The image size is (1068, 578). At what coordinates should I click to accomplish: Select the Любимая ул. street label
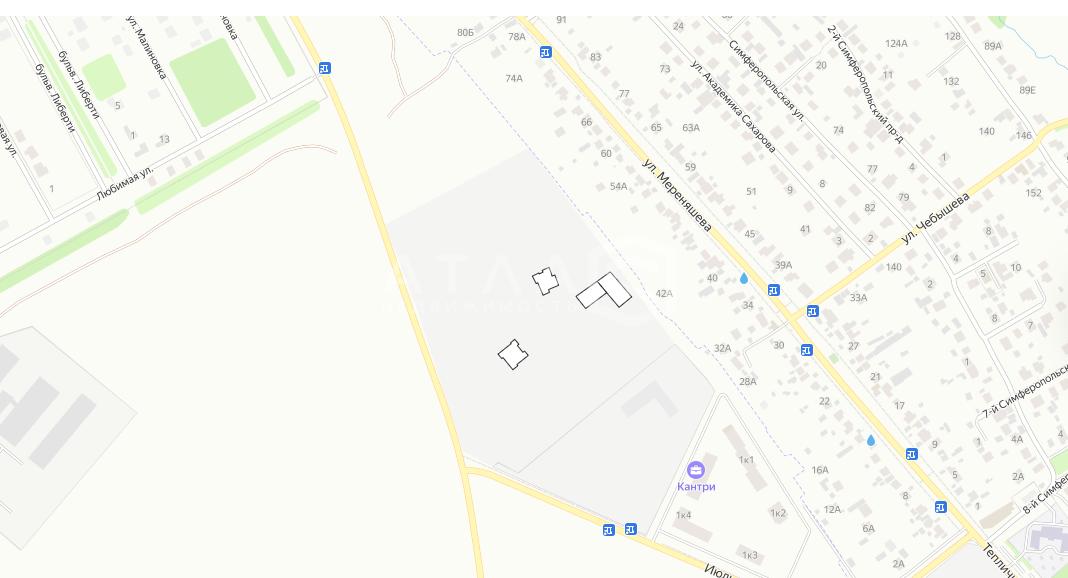tap(125, 182)
